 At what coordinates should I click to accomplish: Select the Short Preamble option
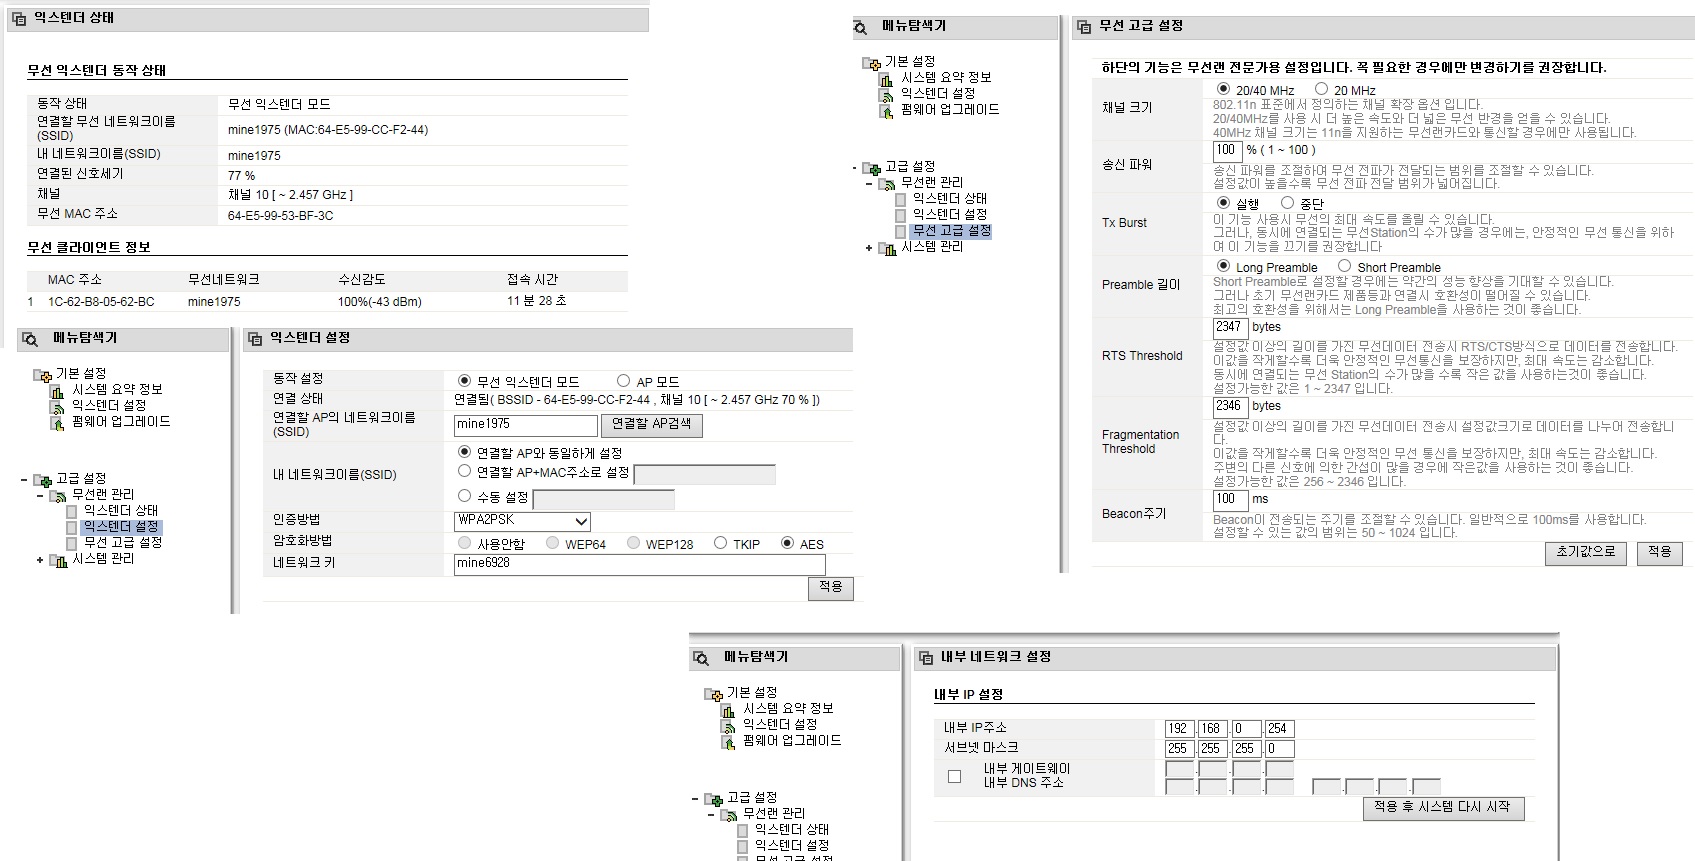click(x=1344, y=266)
